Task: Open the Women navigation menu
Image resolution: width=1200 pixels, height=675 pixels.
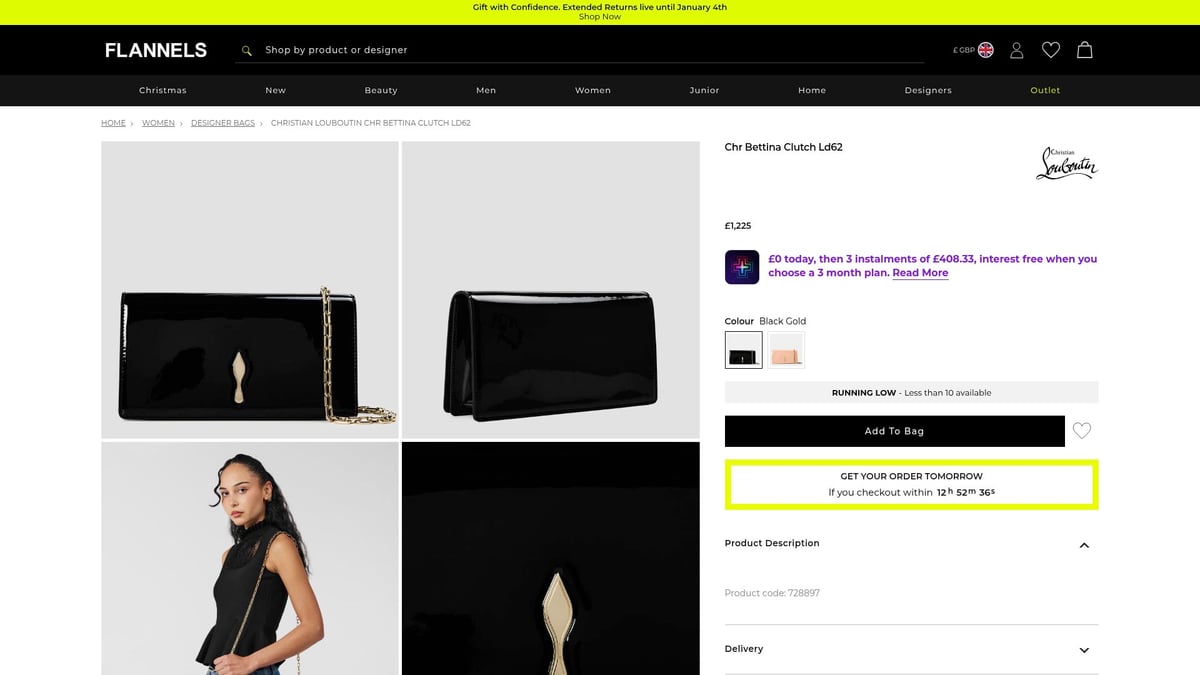Action: pos(592,90)
